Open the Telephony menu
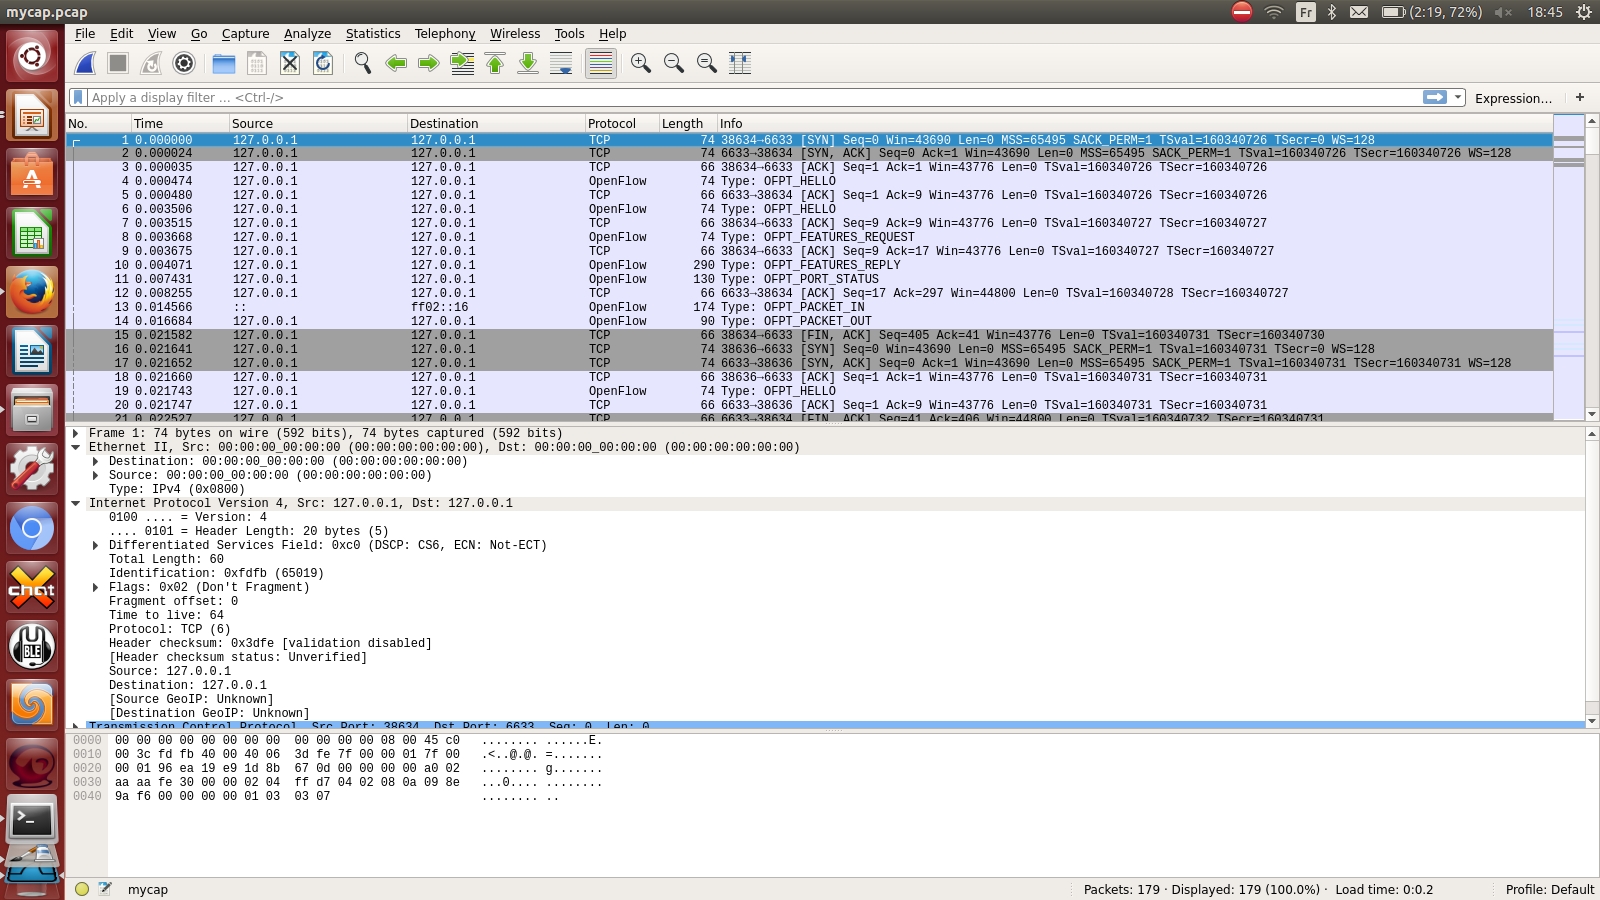The width and height of the screenshot is (1600, 900). point(445,33)
